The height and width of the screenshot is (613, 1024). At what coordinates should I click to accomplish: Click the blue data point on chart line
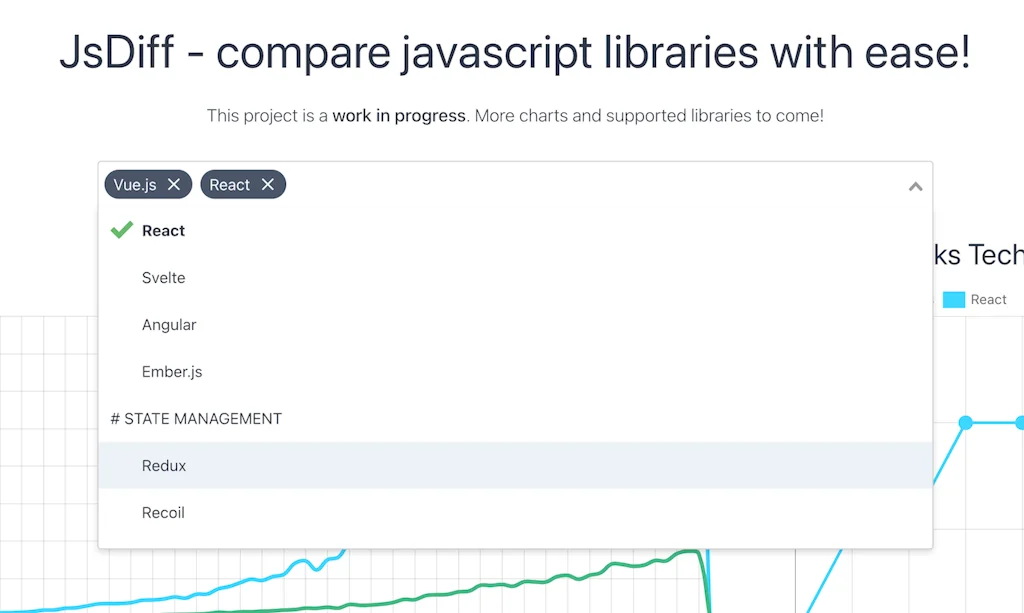tap(965, 423)
